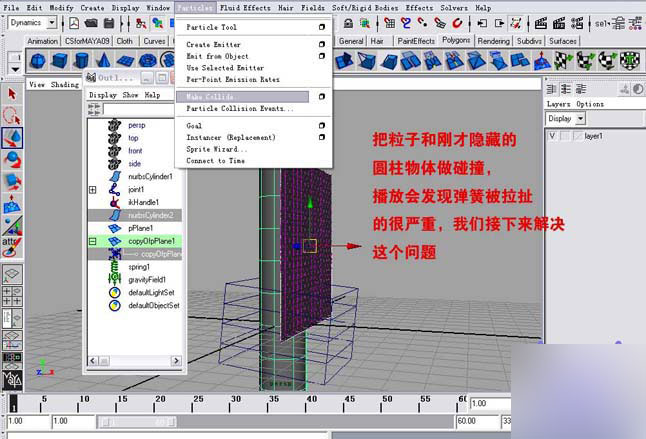Open Particle Tool option box
The width and height of the screenshot is (646, 439).
(322, 27)
